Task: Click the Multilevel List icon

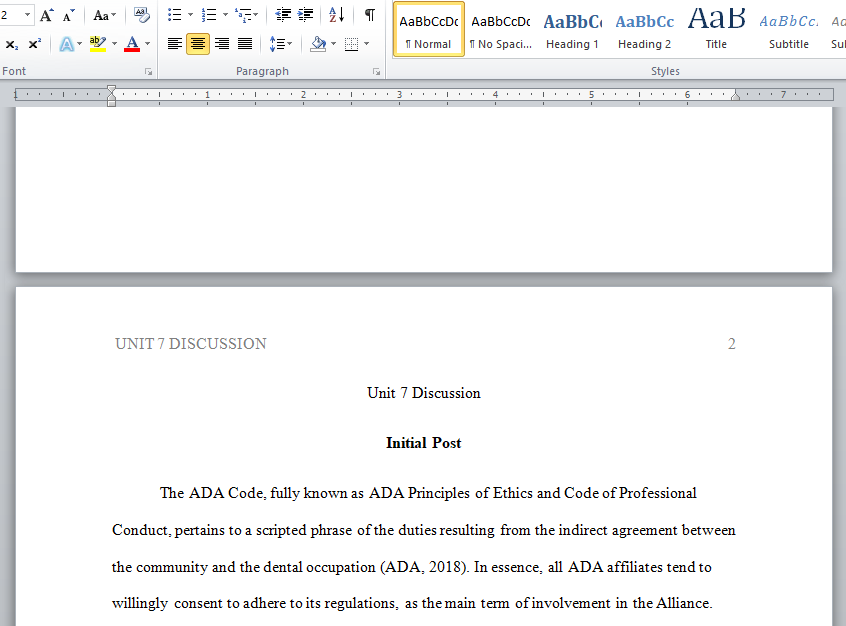Action: click(x=243, y=15)
